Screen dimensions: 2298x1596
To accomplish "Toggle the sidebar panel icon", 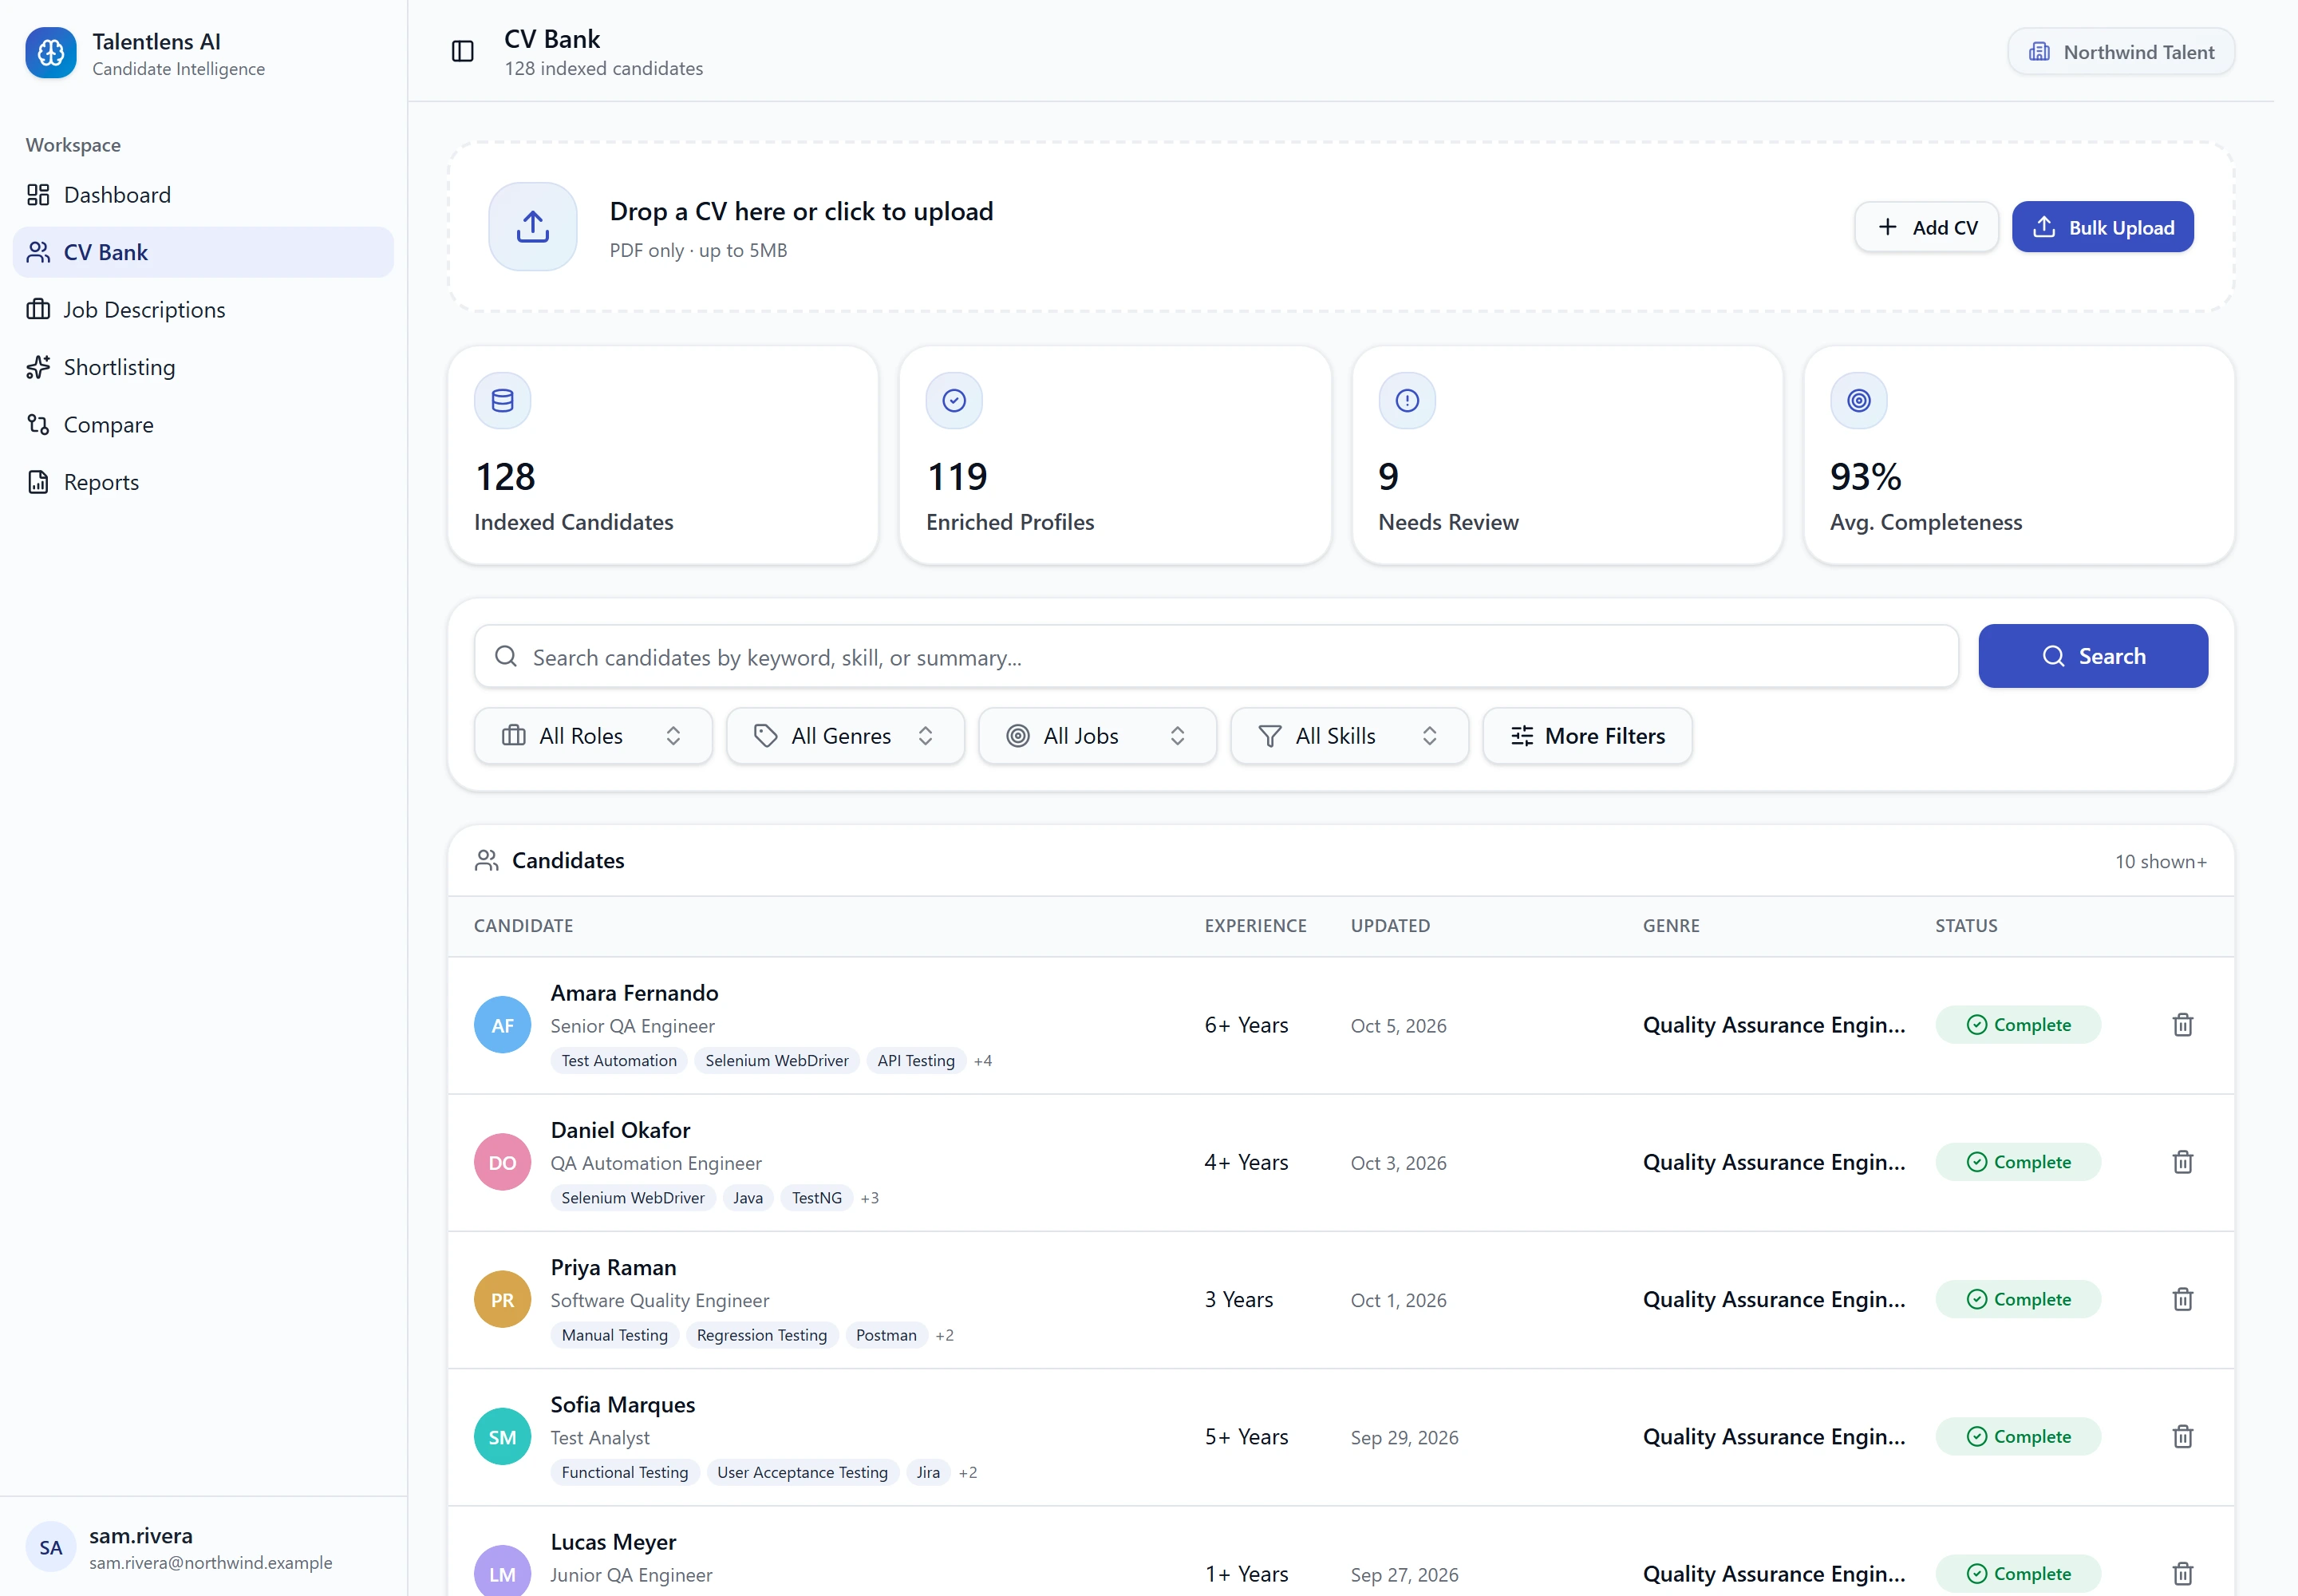I will click(x=462, y=51).
